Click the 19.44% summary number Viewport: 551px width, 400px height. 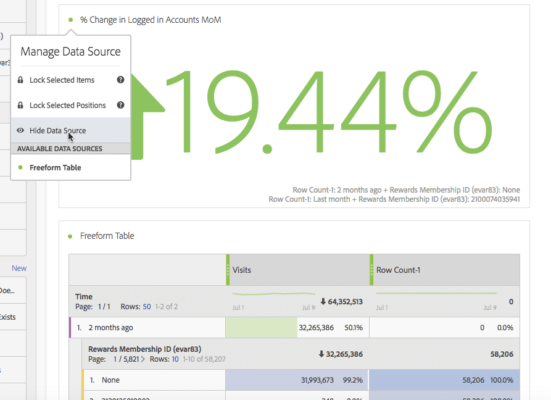(x=328, y=112)
